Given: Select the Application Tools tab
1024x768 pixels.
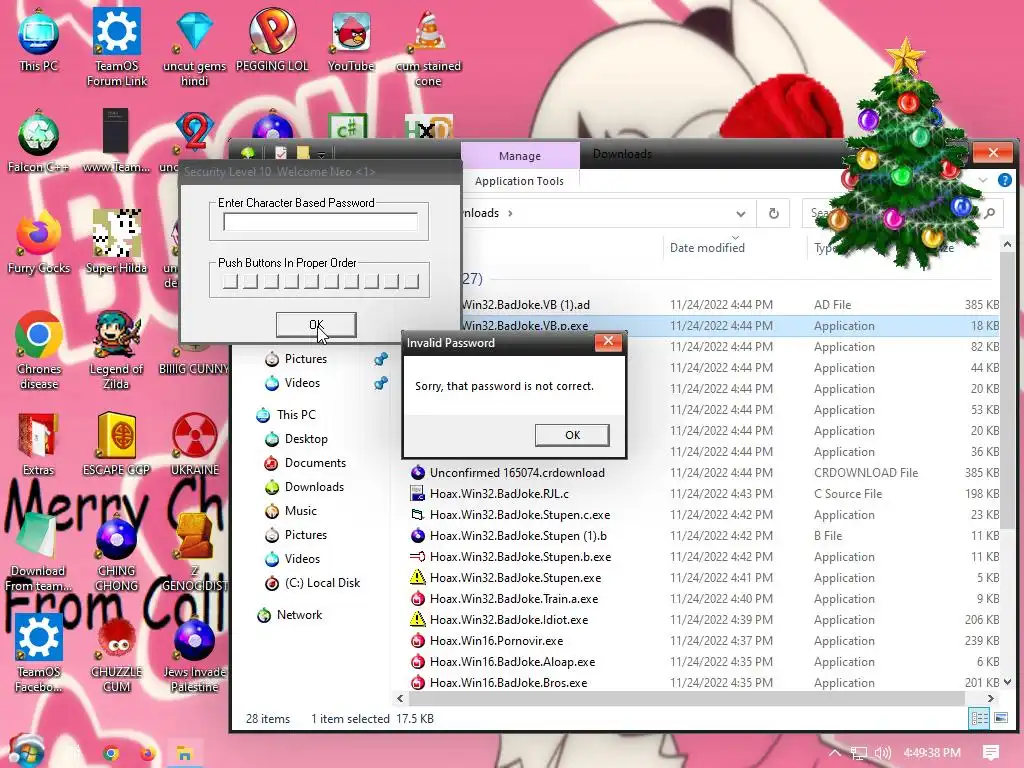Looking at the screenshot, I should tap(519, 181).
